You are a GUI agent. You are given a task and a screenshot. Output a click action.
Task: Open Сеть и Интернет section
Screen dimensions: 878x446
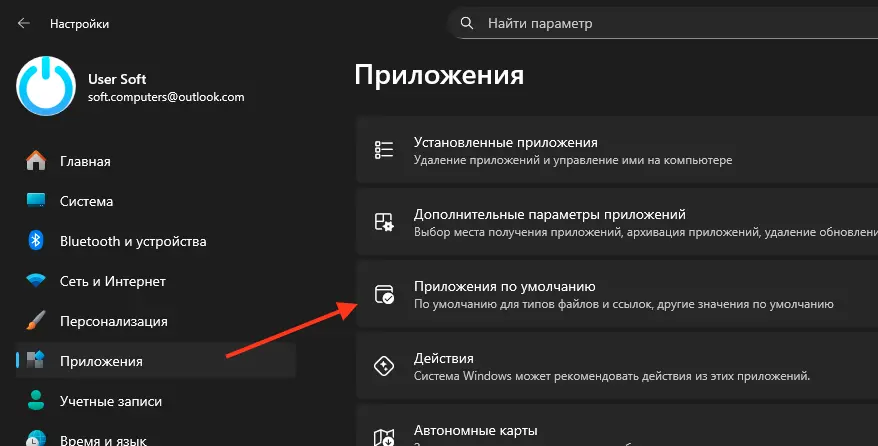[156, 281]
